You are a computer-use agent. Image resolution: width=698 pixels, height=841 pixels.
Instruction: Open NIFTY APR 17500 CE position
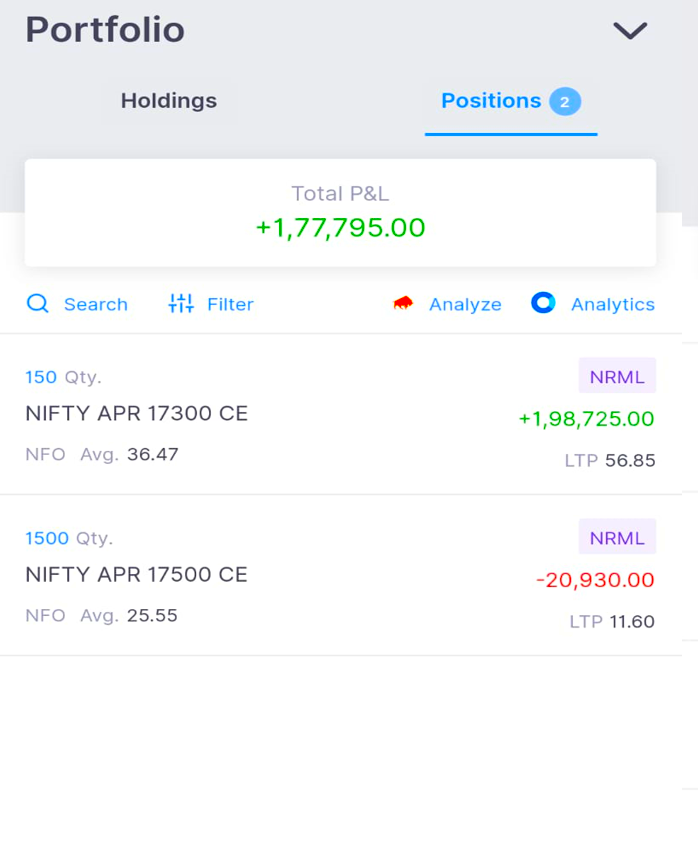pyautogui.click(x=137, y=575)
